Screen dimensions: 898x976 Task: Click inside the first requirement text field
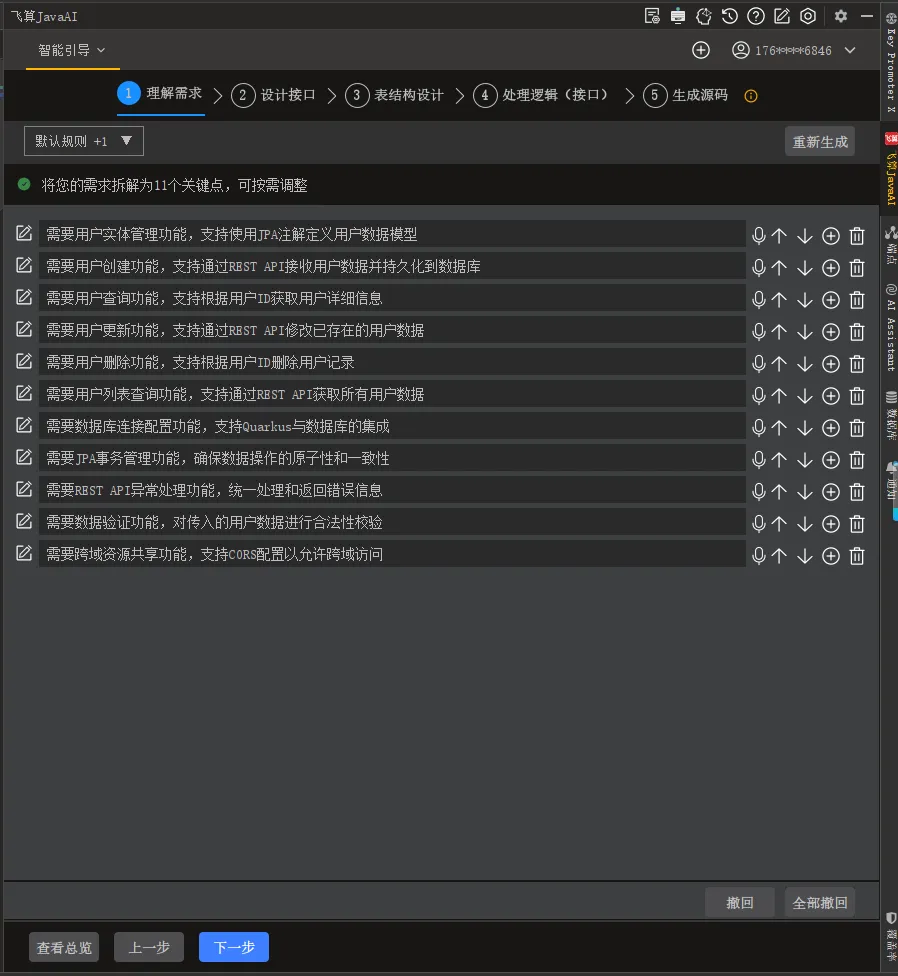(x=390, y=232)
